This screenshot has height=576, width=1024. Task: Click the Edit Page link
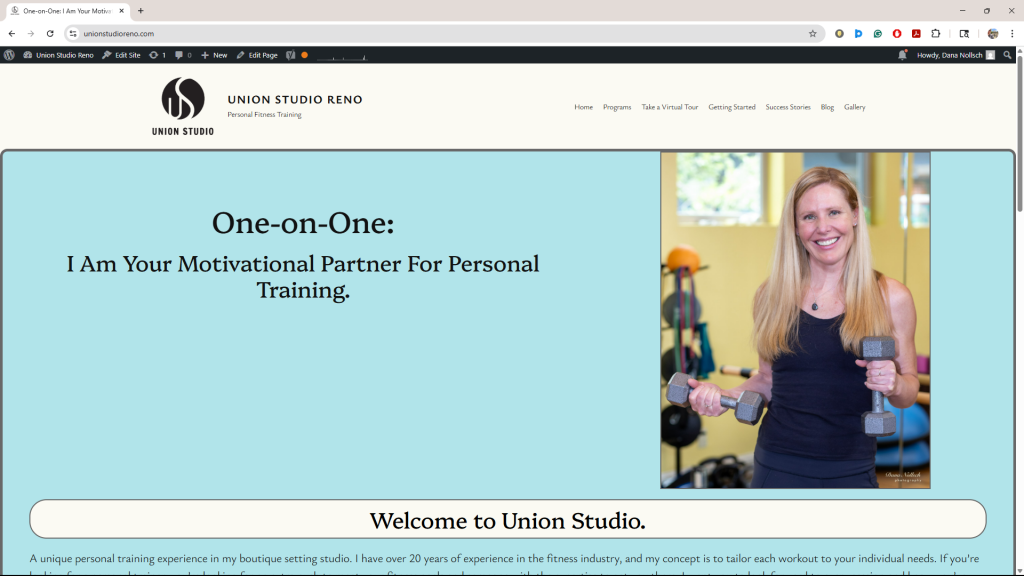[257, 55]
